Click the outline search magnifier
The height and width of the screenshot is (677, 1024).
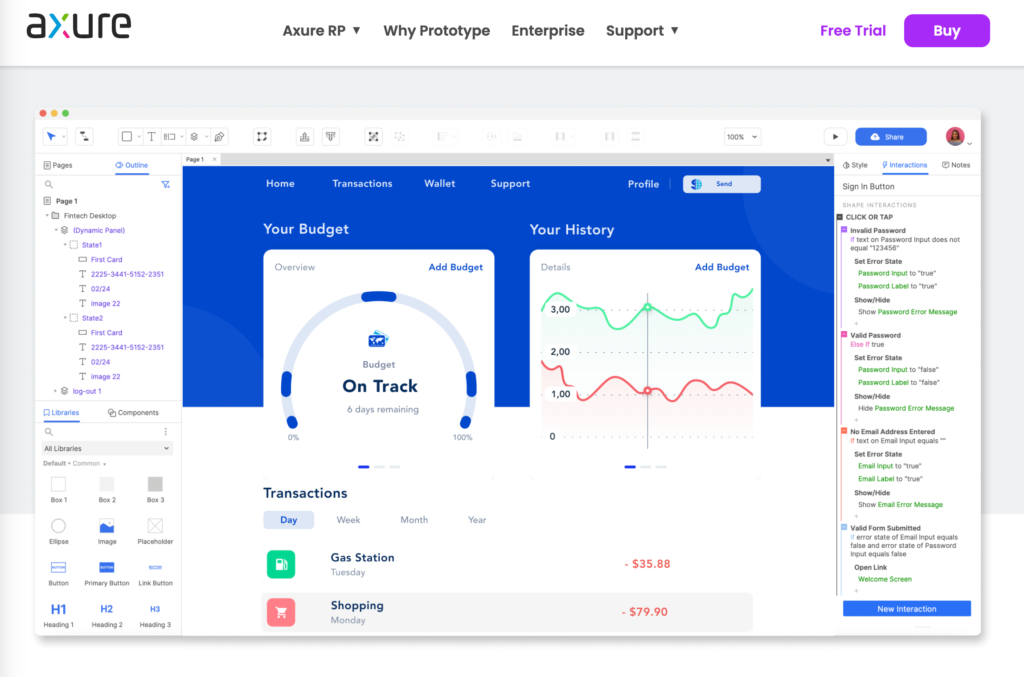48,185
